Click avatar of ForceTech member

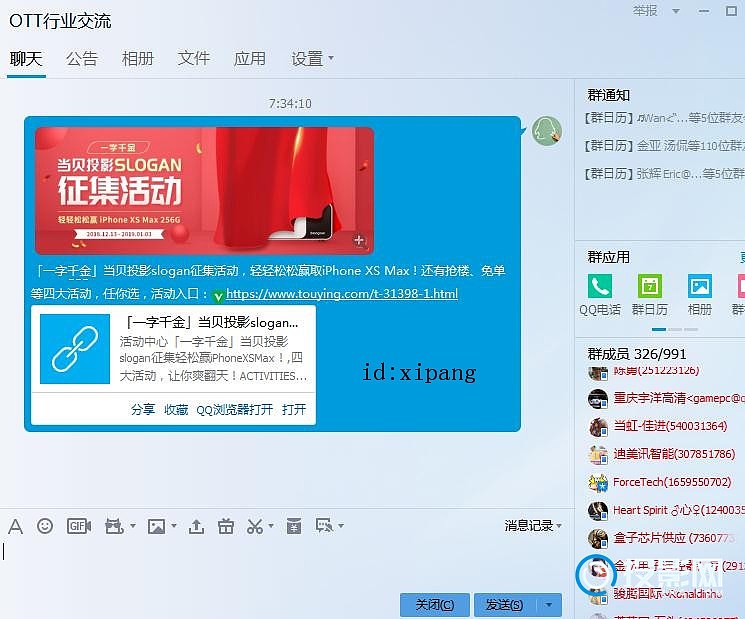pos(598,483)
